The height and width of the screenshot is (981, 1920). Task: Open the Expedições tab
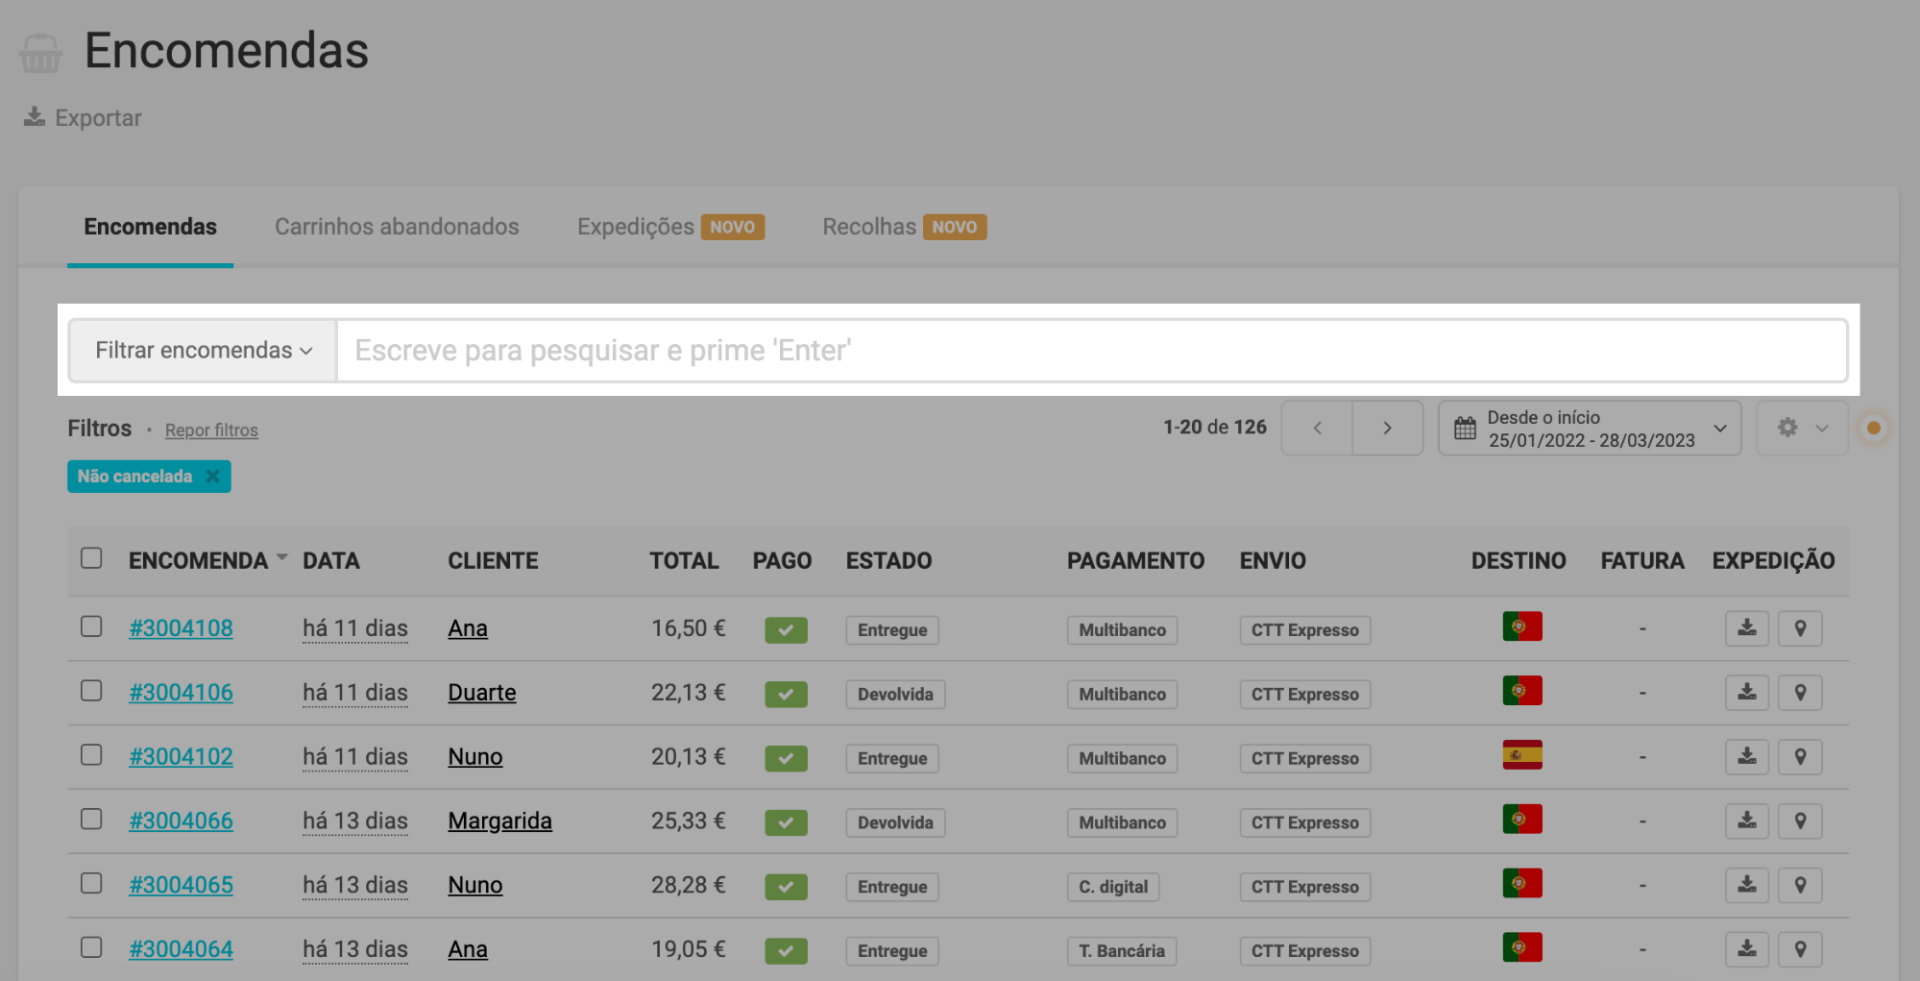635,227
